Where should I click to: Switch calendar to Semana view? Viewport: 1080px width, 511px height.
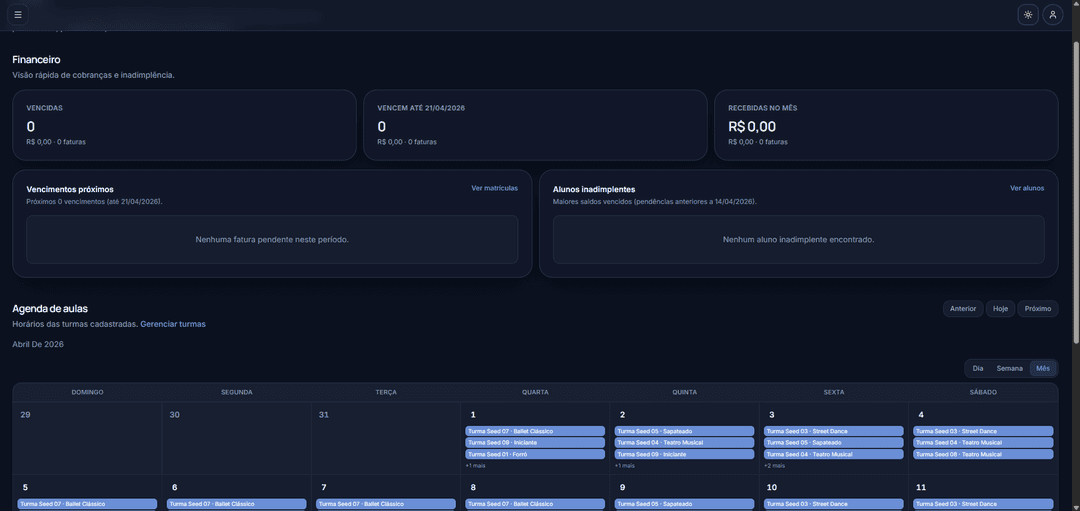point(1009,368)
